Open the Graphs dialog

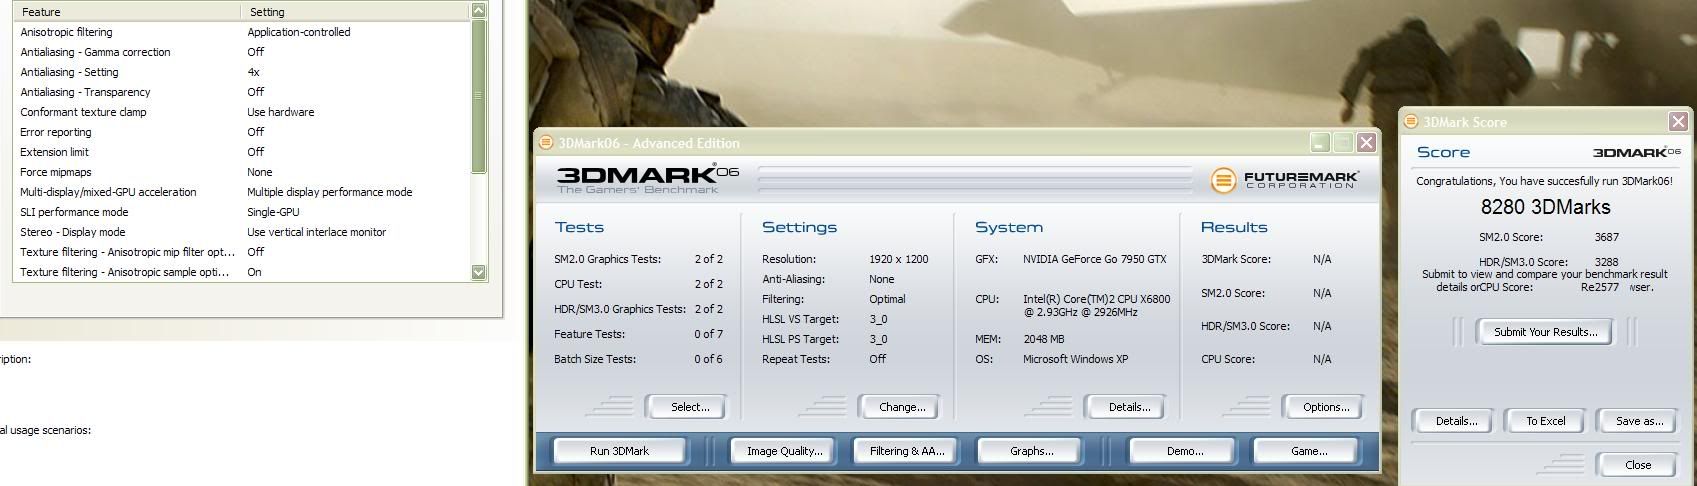[x=1031, y=451]
